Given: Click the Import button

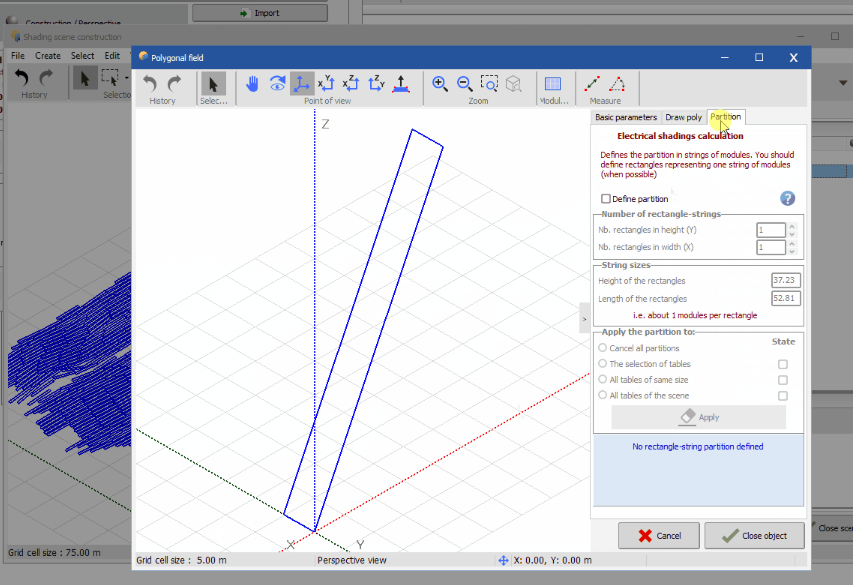Looking at the screenshot, I should pyautogui.click(x=260, y=13).
